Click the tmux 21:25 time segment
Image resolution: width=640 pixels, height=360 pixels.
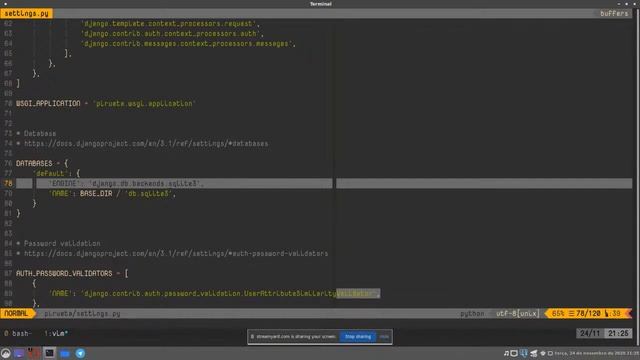(x=618, y=333)
